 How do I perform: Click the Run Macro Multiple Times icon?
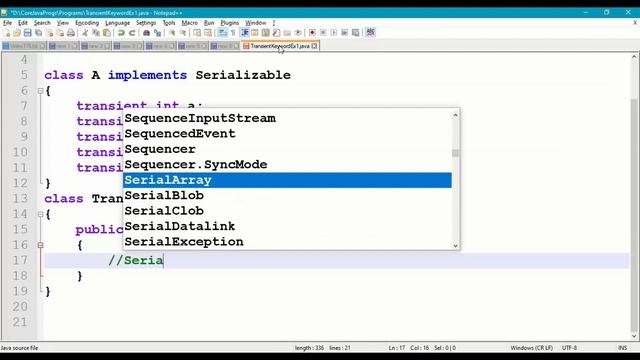click(x=344, y=33)
